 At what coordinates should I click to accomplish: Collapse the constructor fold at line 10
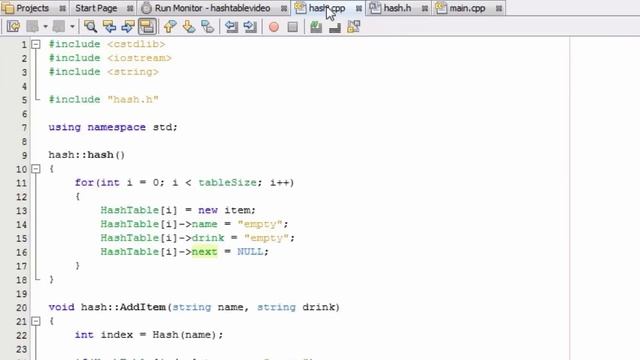pyautogui.click(x=36, y=169)
